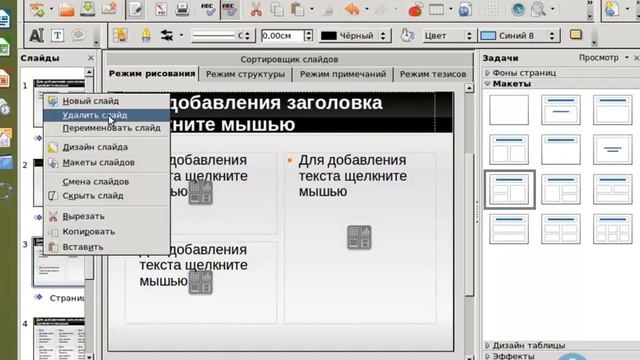Open the Paste options dropdown arrow

[312, 9]
